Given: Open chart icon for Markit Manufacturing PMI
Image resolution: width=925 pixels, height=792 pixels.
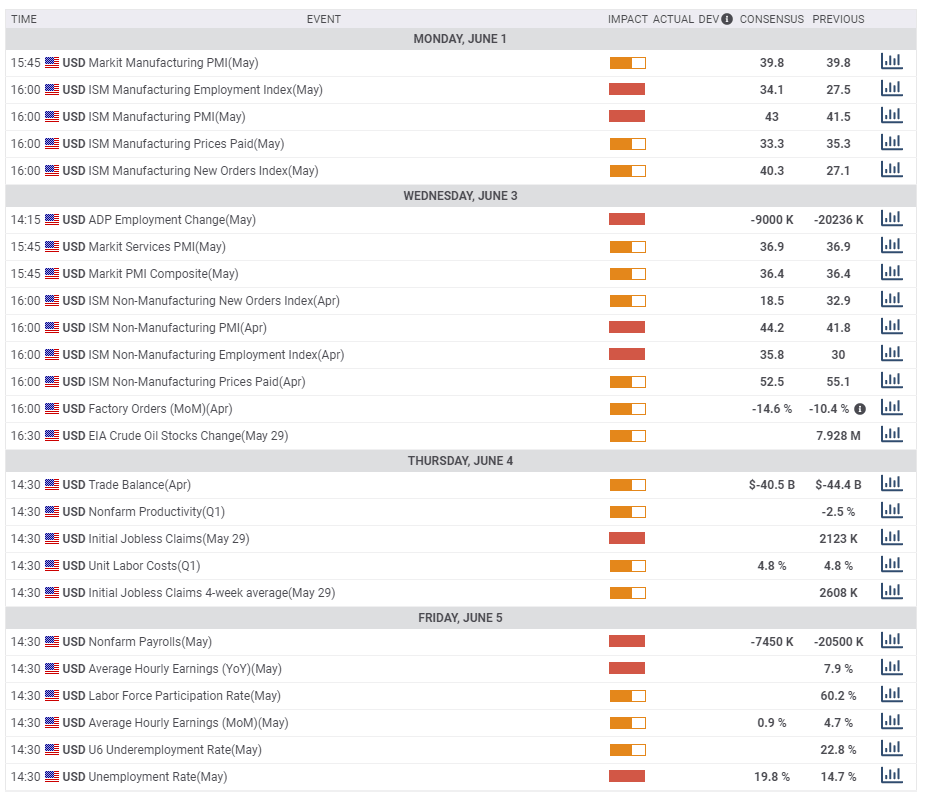Looking at the screenshot, I should tap(891, 62).
